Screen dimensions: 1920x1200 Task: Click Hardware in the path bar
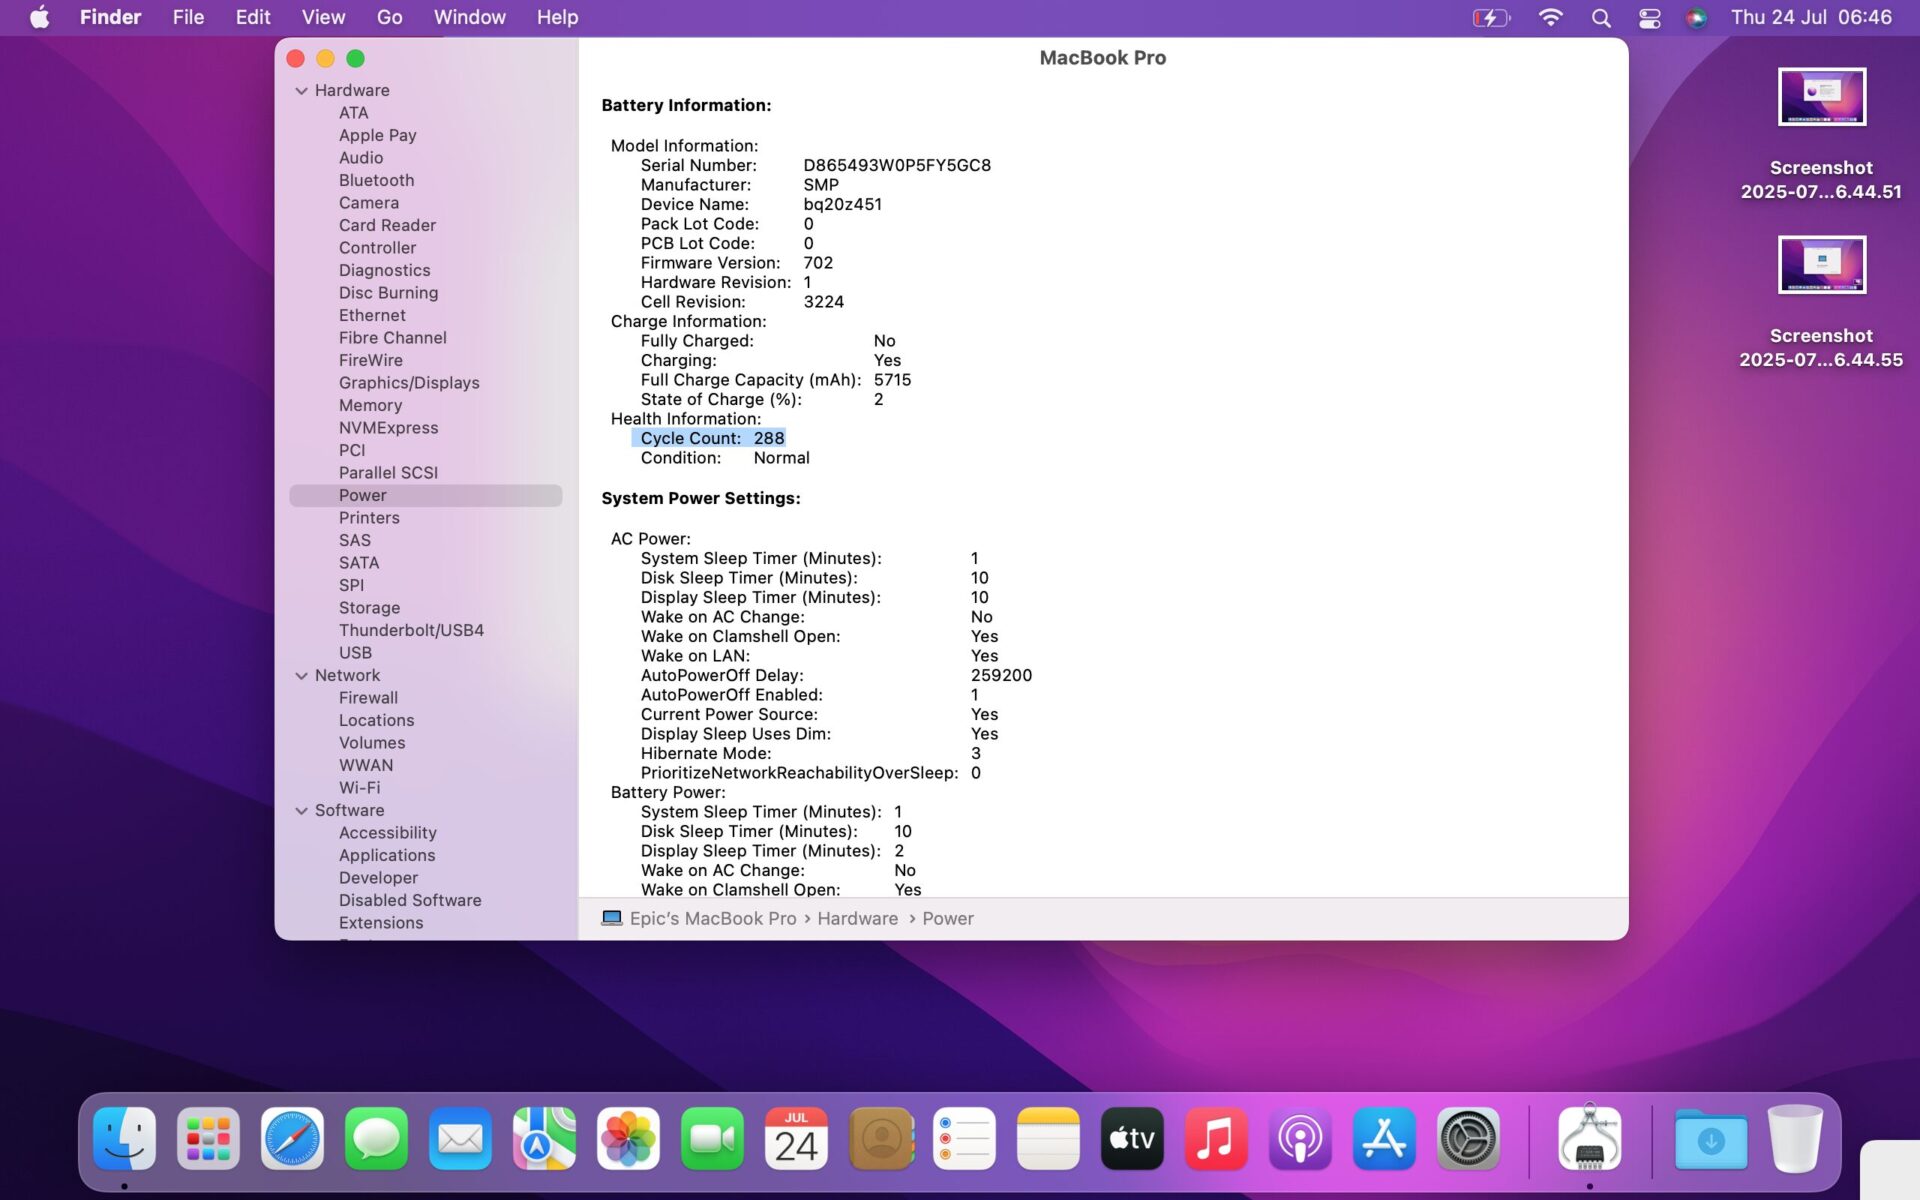pyautogui.click(x=857, y=918)
